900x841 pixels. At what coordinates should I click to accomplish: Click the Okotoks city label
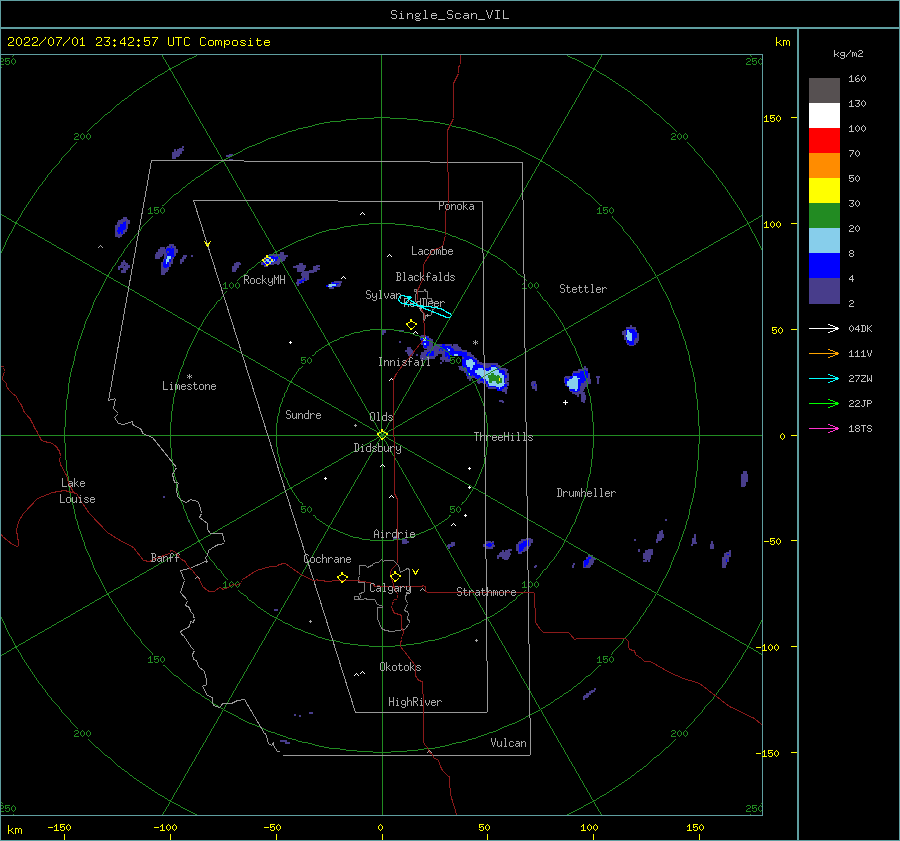pyautogui.click(x=400, y=667)
